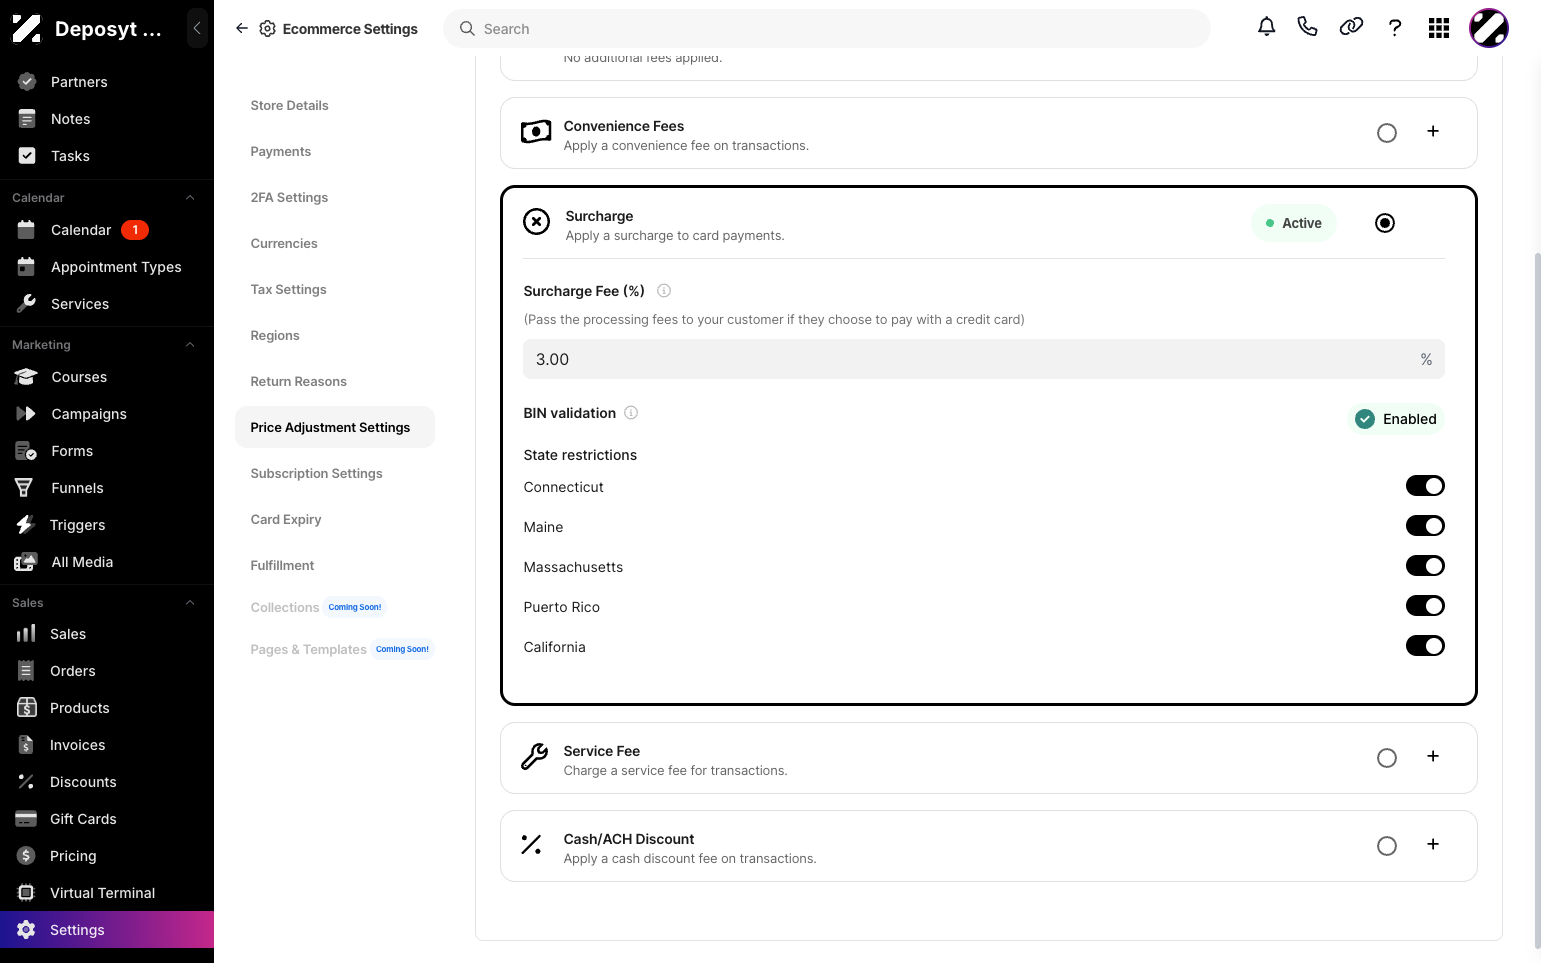Image resolution: width=1541 pixels, height=963 pixels.
Task: Click the phone dialer icon
Action: [1307, 27]
